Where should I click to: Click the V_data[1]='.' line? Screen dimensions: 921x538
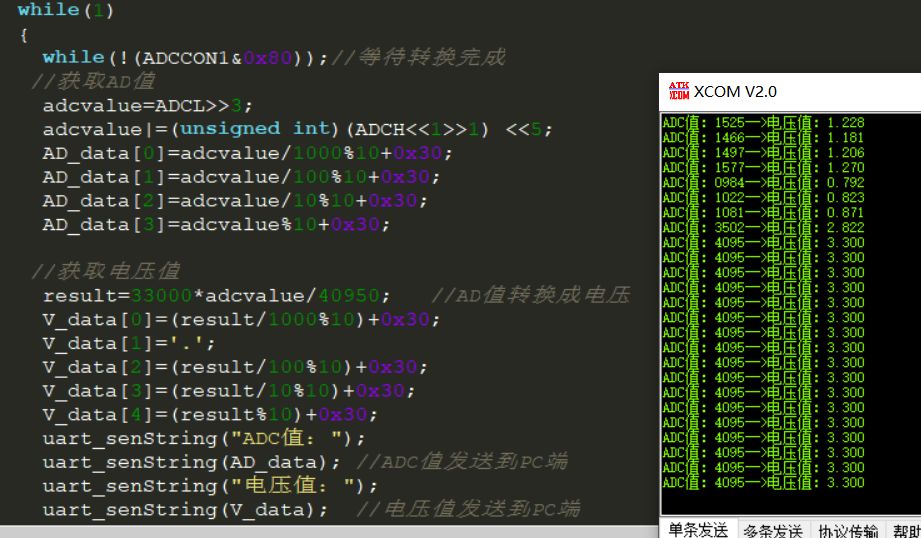(x=129, y=343)
